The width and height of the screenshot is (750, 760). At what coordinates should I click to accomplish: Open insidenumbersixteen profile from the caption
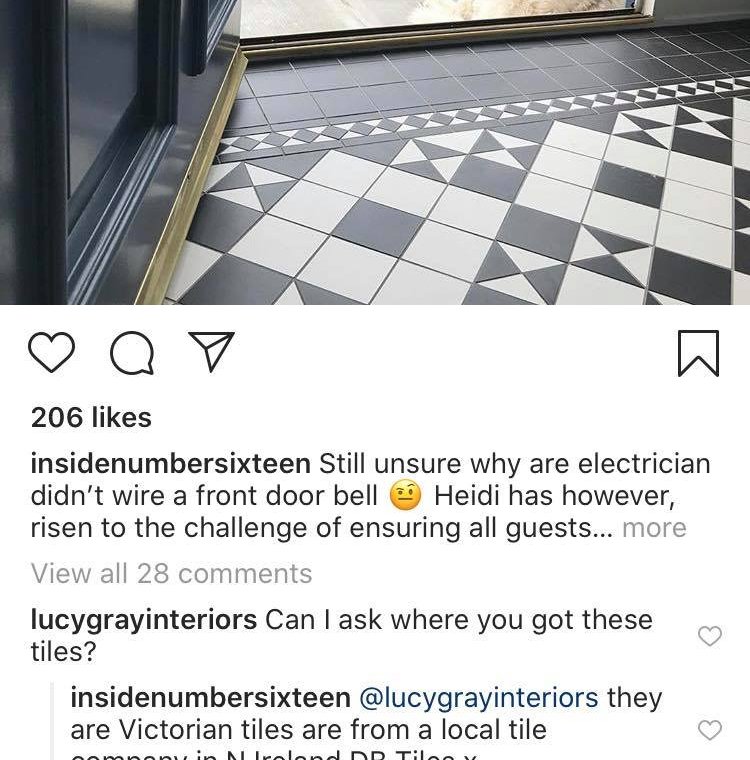tap(171, 463)
